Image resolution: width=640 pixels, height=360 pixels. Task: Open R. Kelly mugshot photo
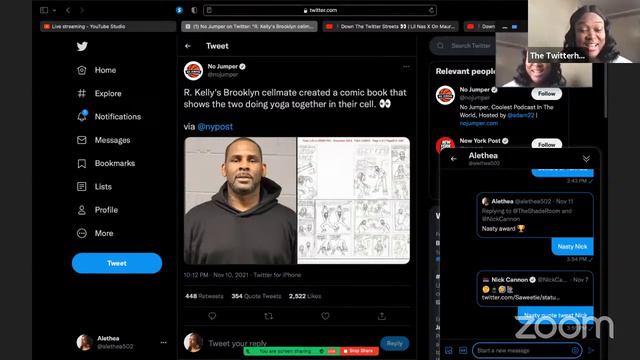[x=240, y=200]
